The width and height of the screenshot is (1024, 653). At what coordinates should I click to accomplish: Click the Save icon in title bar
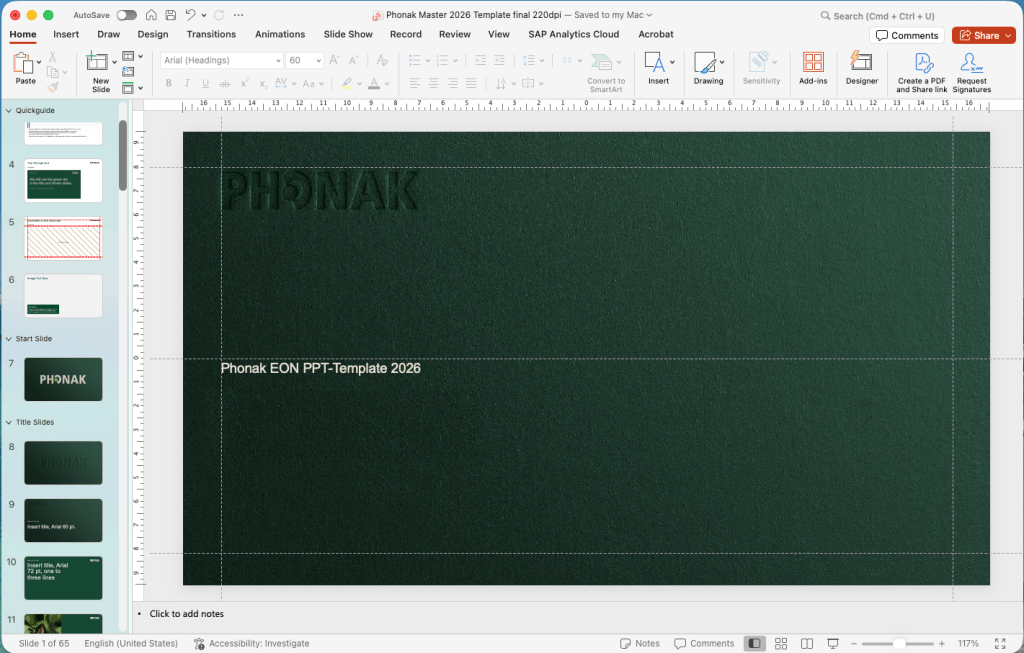(x=170, y=15)
